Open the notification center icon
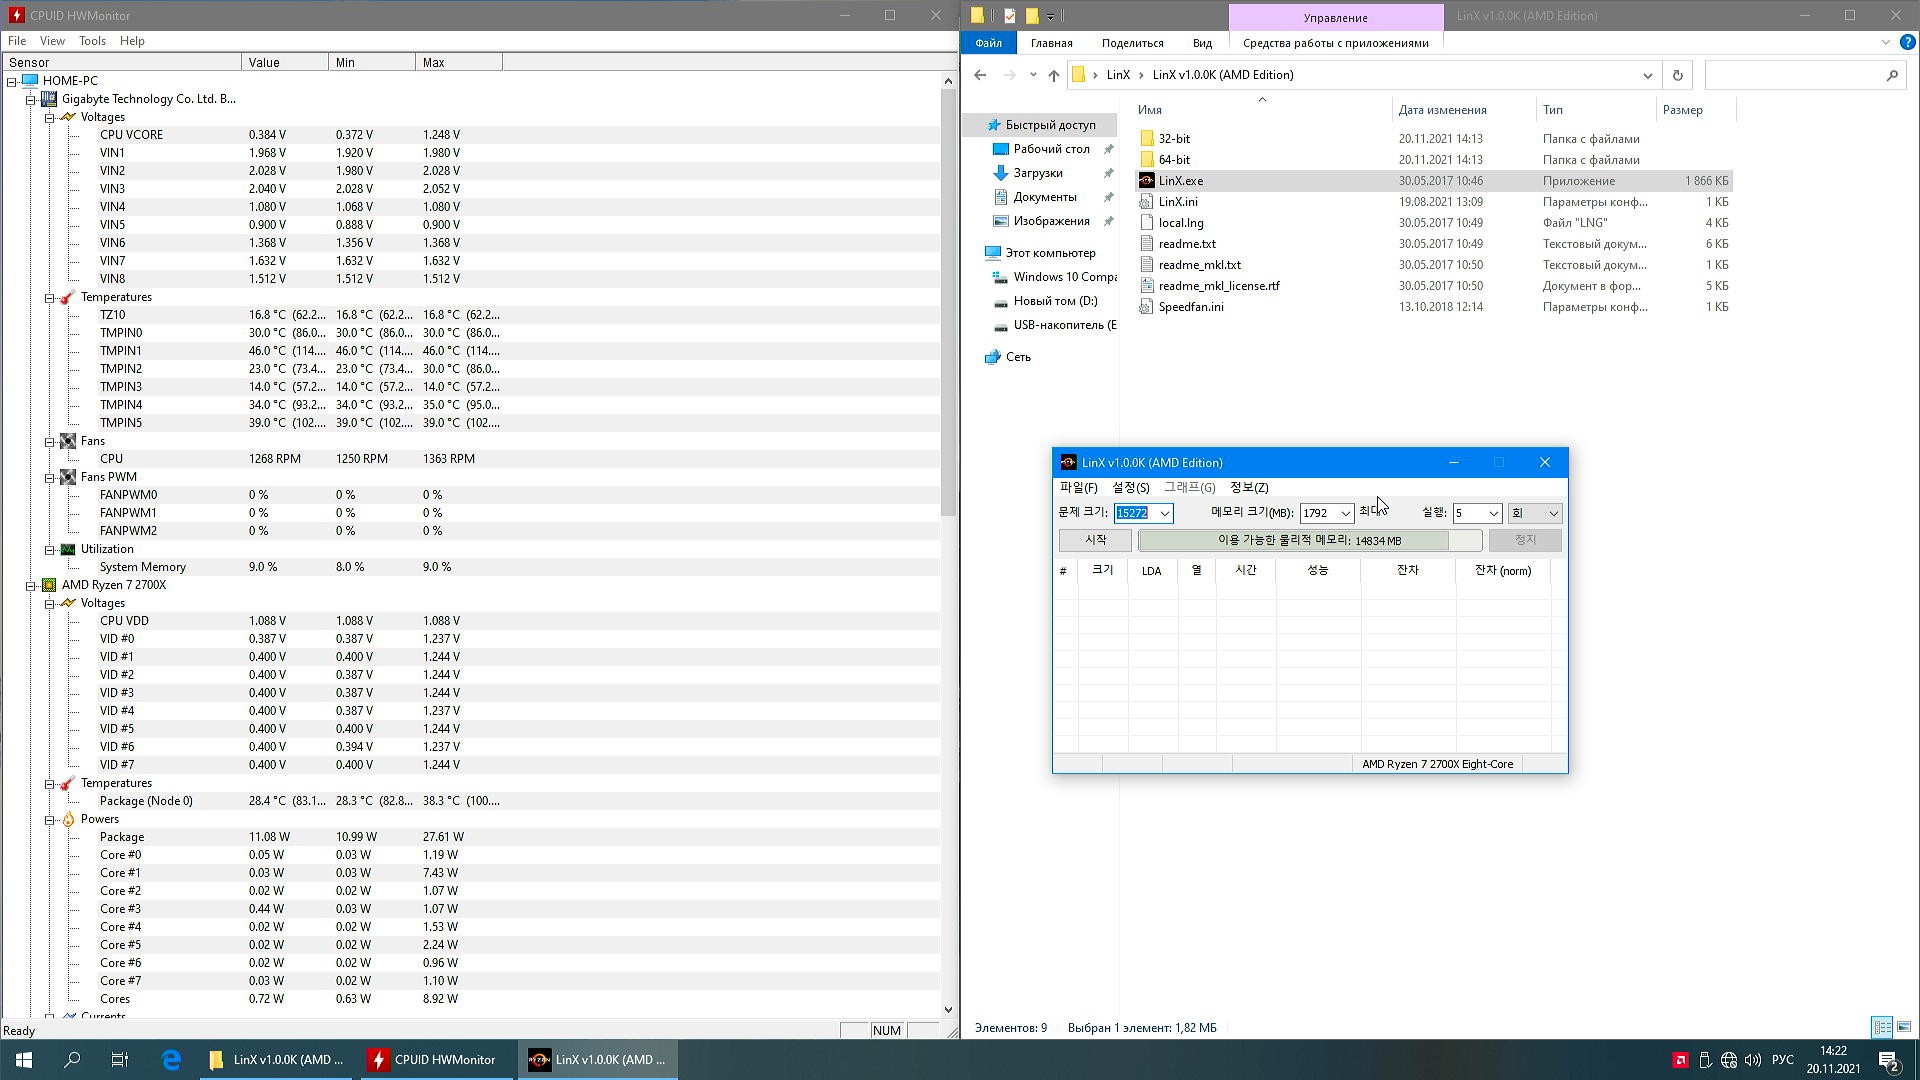The image size is (1920, 1080). (x=1888, y=1060)
